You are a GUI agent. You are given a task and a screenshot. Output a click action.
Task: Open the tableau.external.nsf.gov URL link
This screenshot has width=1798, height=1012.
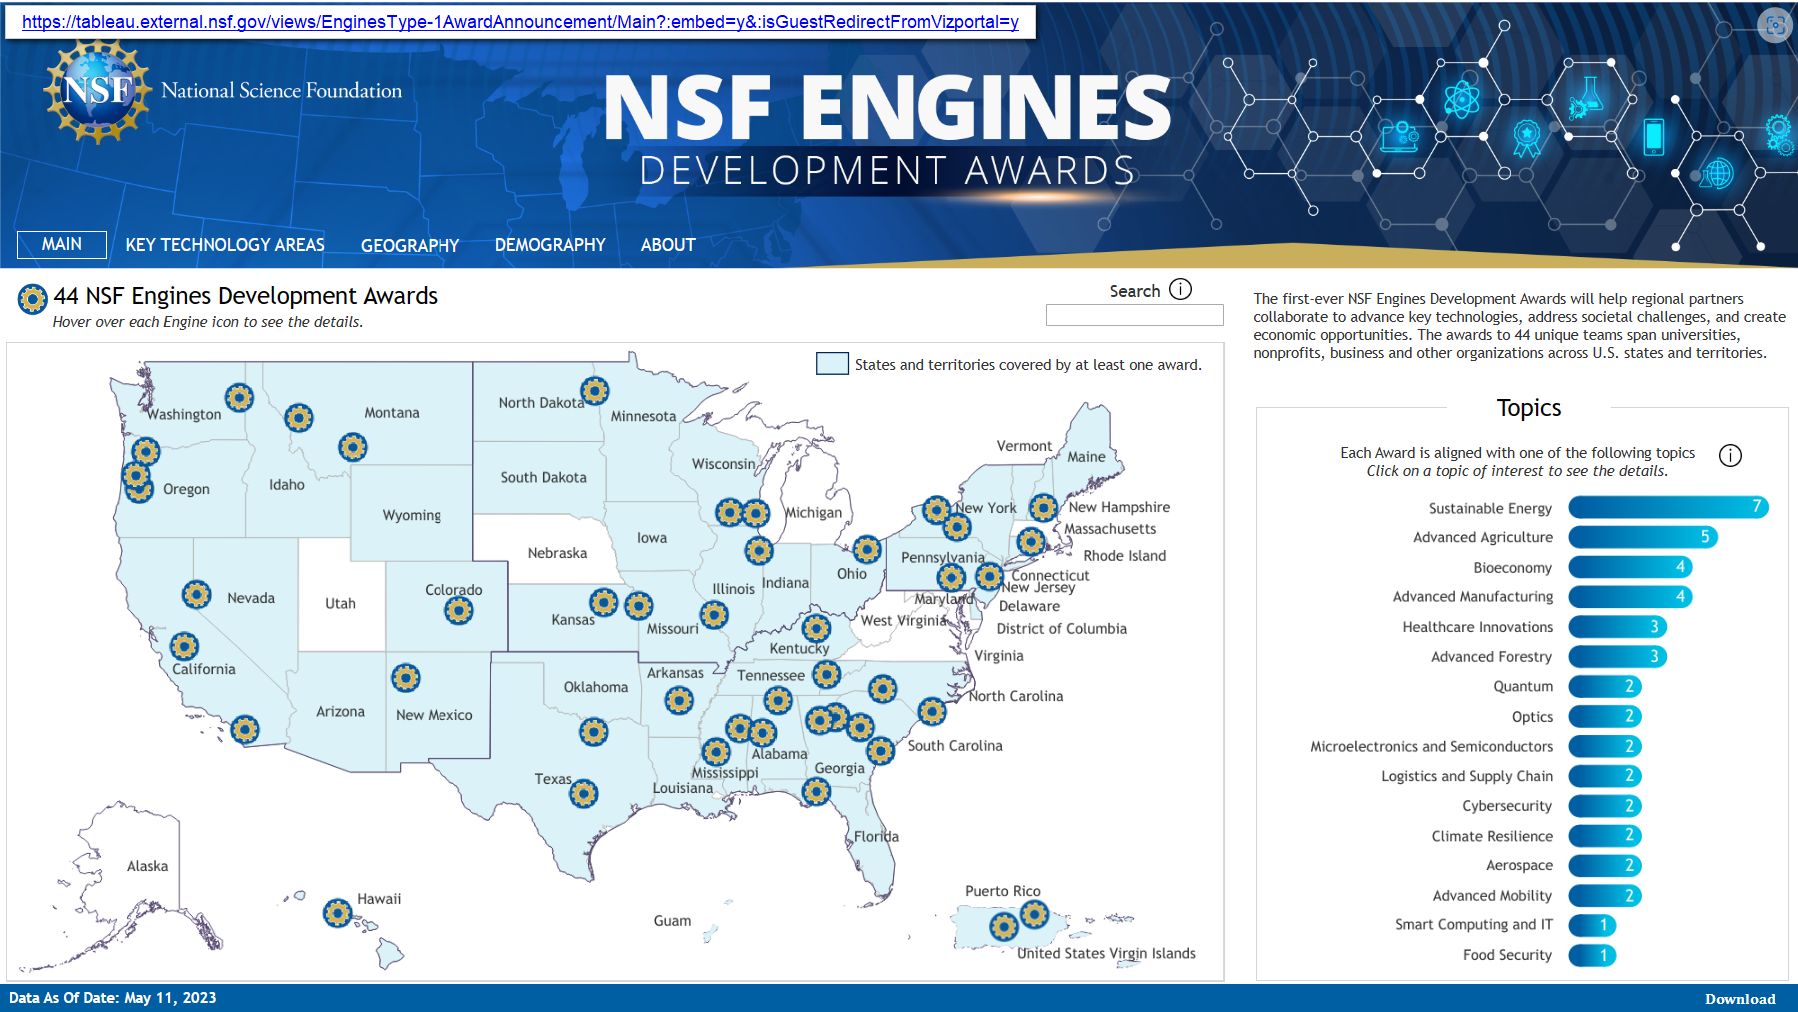point(522,22)
